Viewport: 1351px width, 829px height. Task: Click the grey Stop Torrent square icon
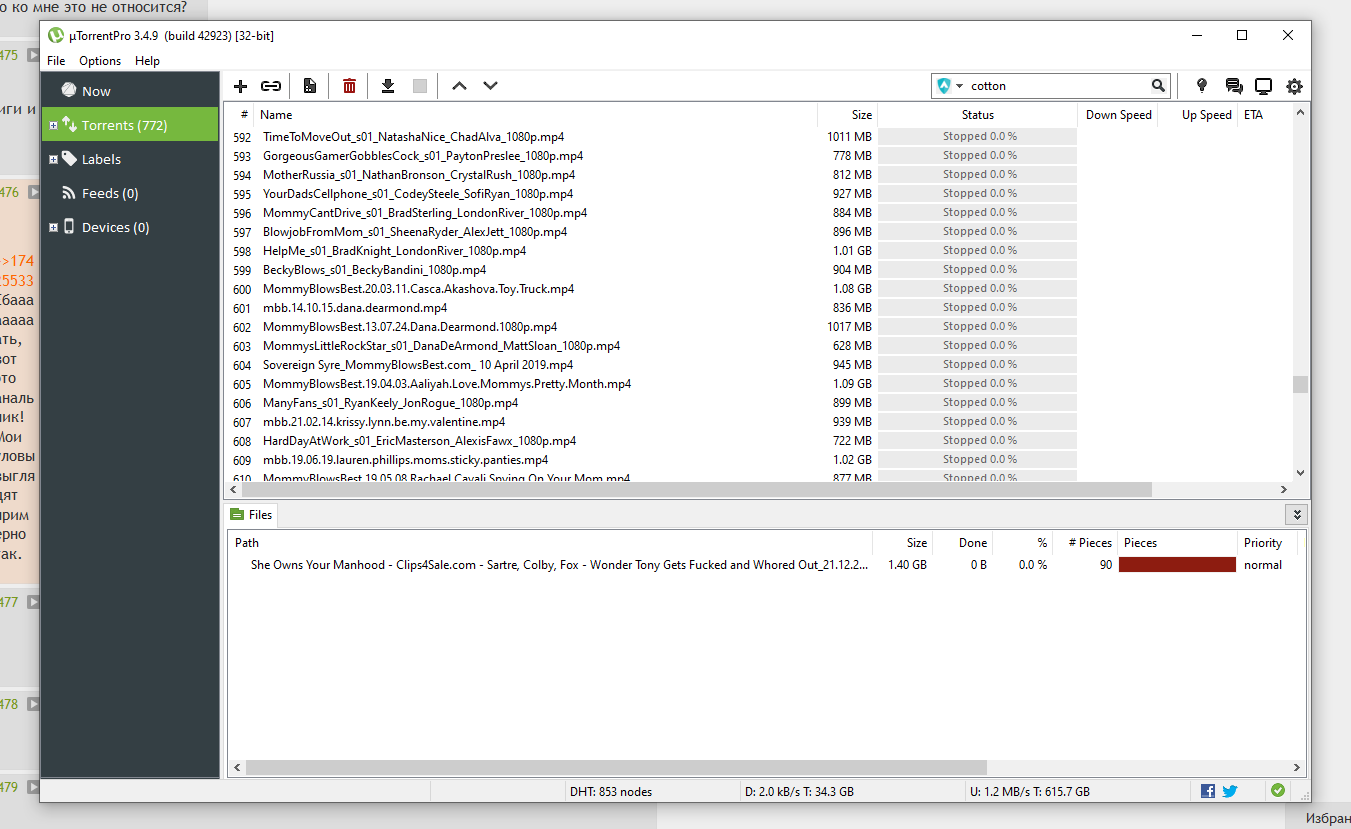click(420, 86)
